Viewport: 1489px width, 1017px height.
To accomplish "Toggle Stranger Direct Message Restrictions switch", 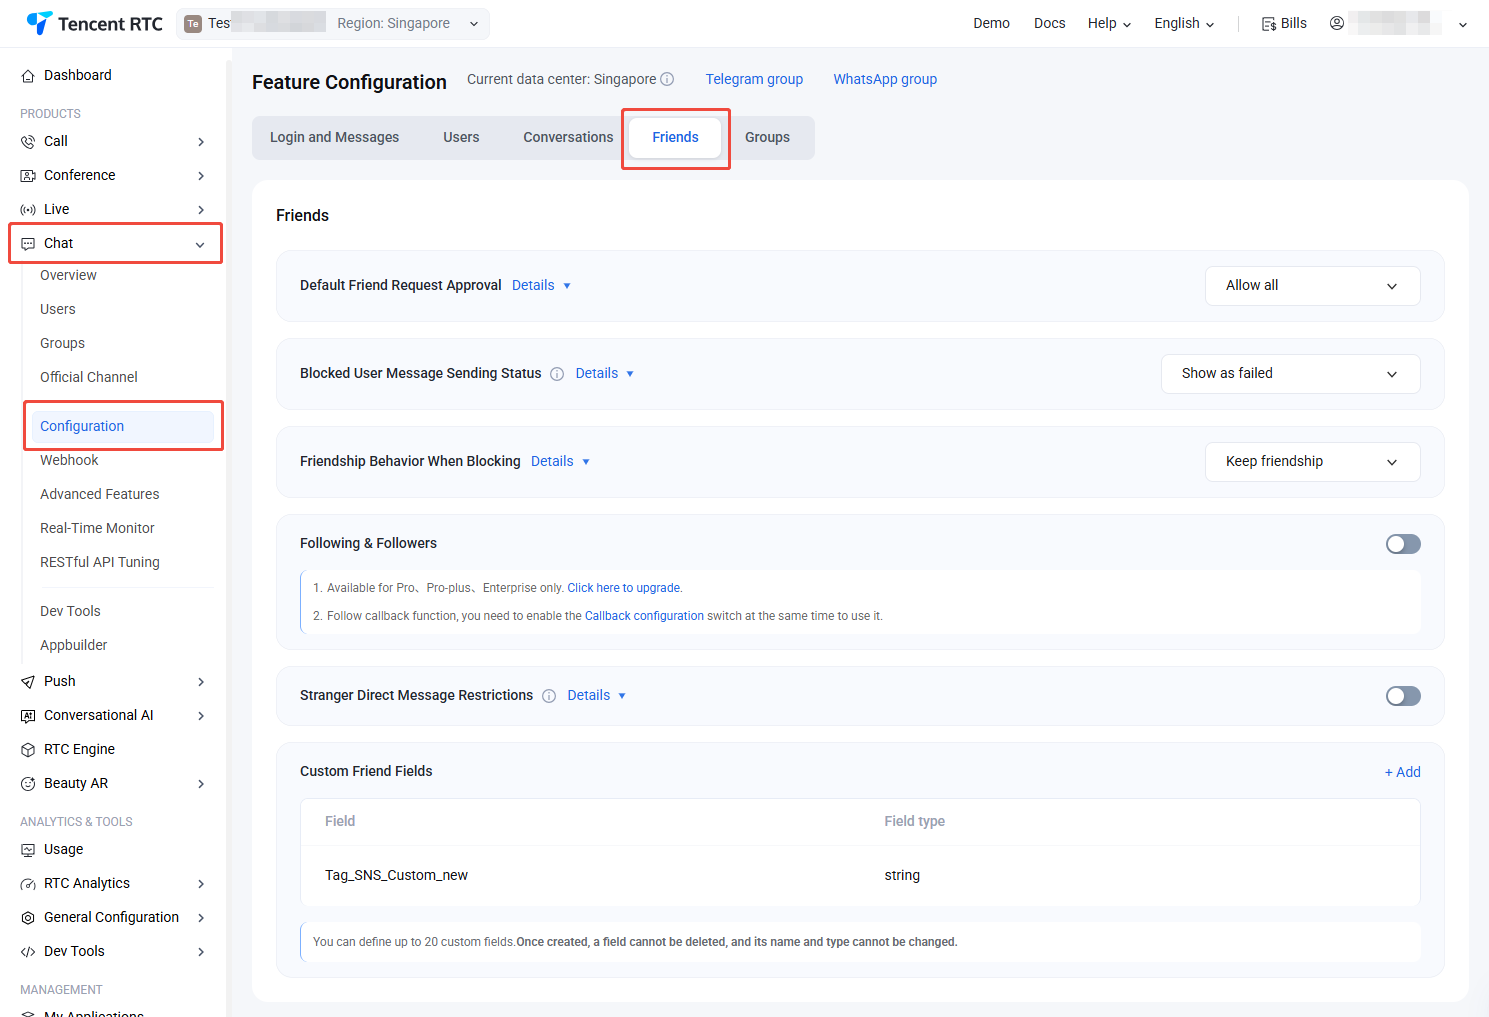I will coord(1403,696).
